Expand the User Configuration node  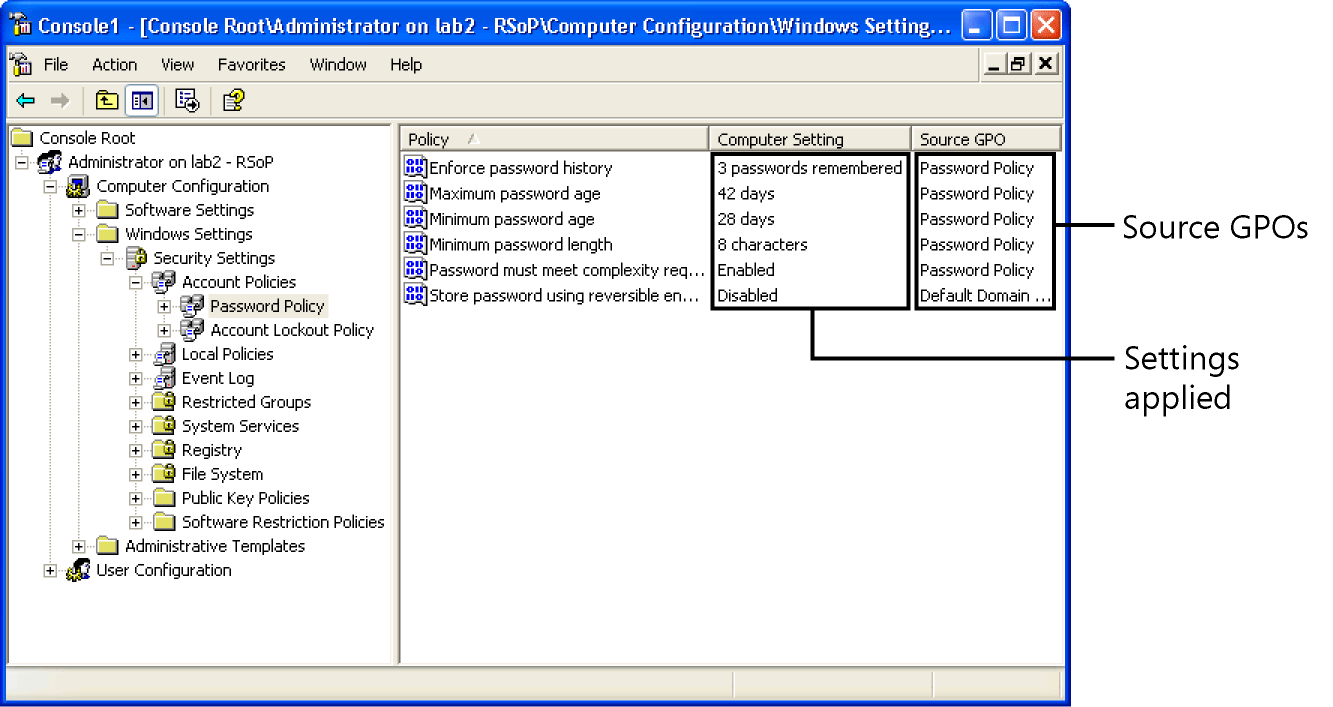50,570
